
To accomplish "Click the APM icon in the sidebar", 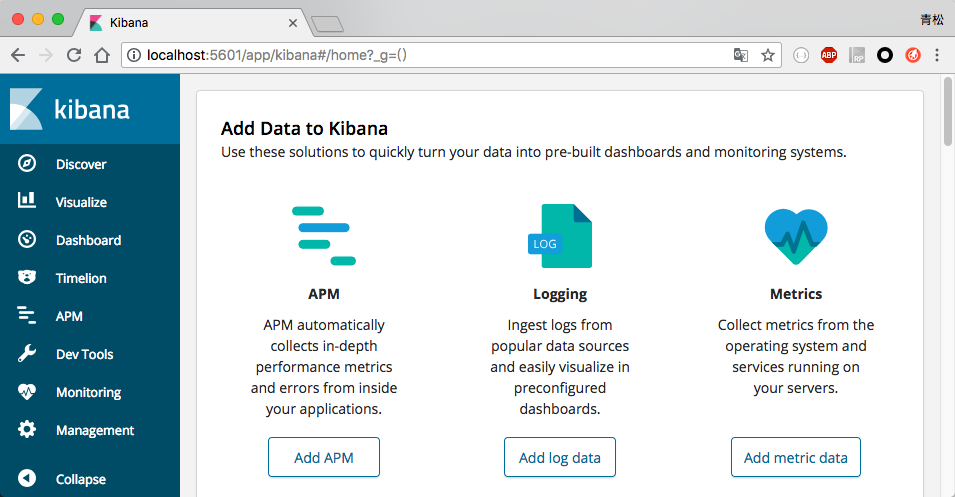I will pos(27,315).
